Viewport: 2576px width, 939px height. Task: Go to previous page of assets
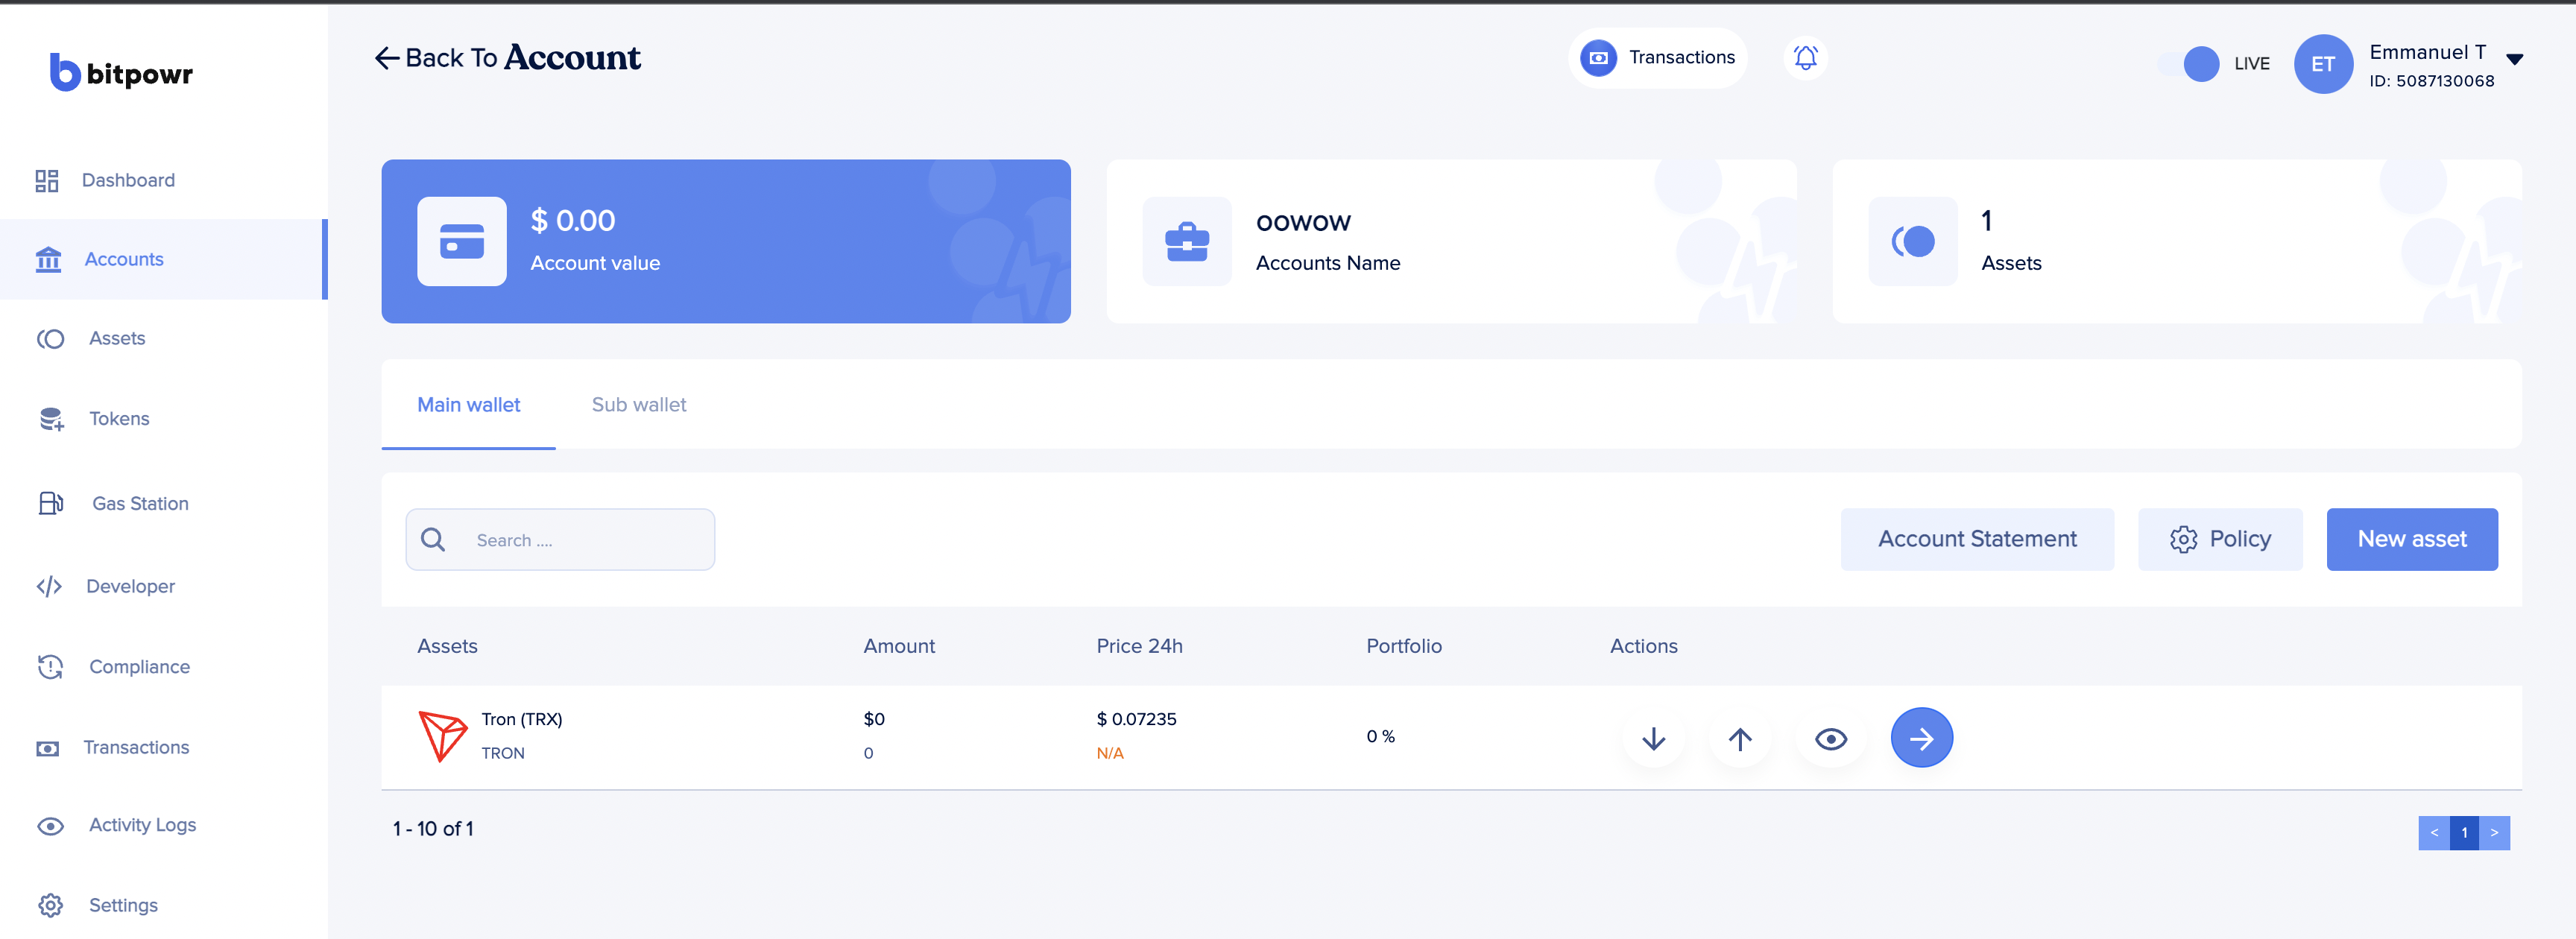[x=2434, y=832]
